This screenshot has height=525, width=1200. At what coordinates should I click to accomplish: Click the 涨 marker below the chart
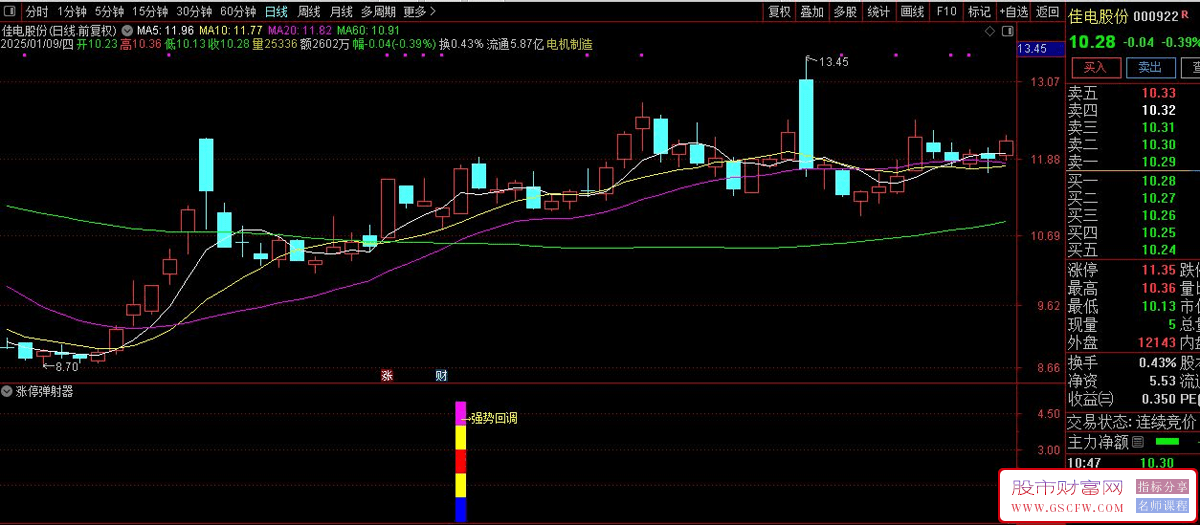[388, 377]
